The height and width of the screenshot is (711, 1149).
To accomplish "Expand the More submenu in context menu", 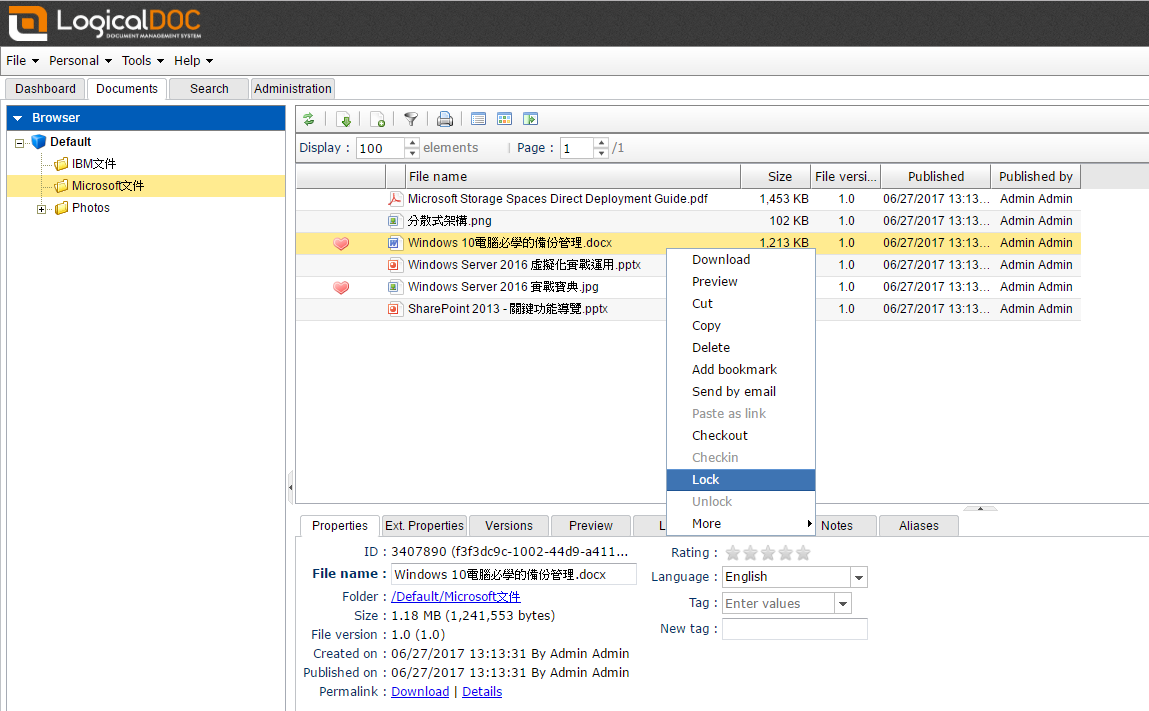I will click(x=741, y=523).
